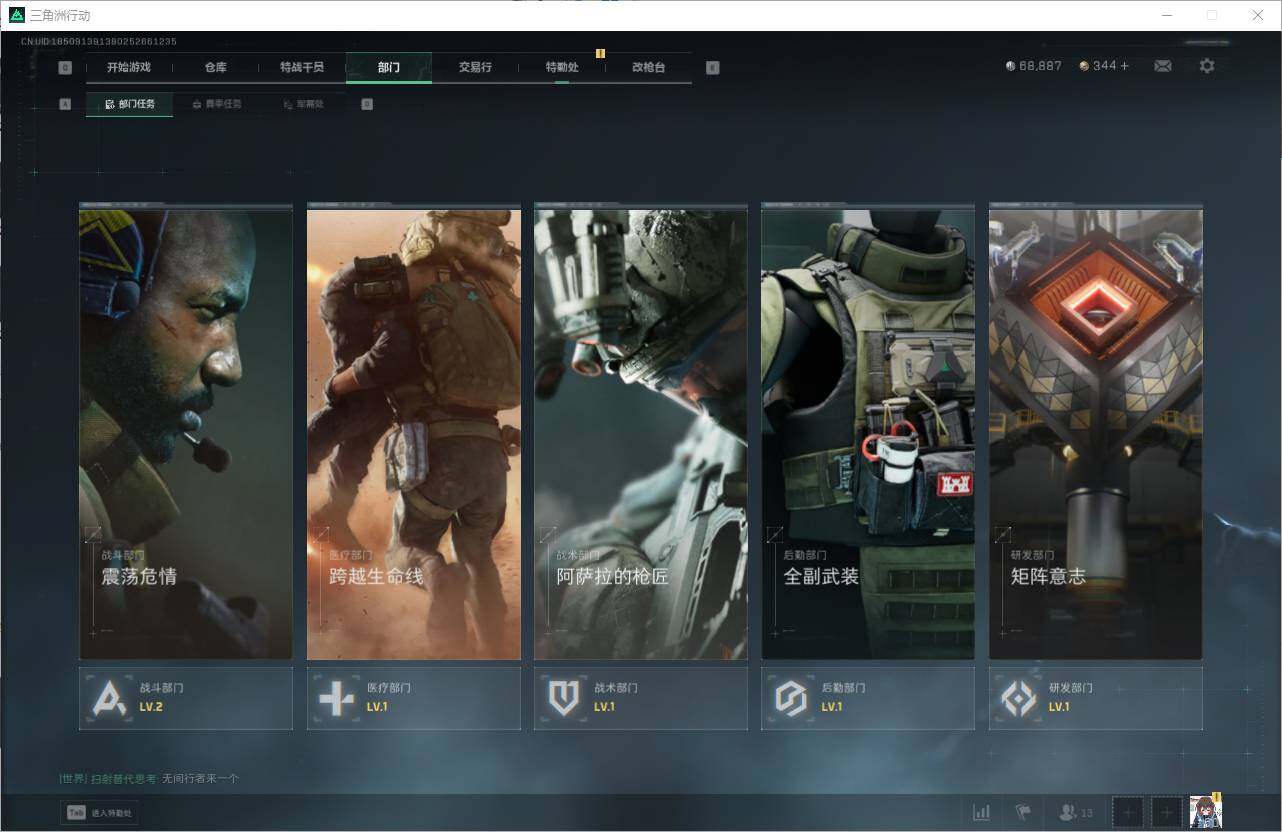Click the A key hint by sub-tabs
1282x832 pixels.
[65, 104]
